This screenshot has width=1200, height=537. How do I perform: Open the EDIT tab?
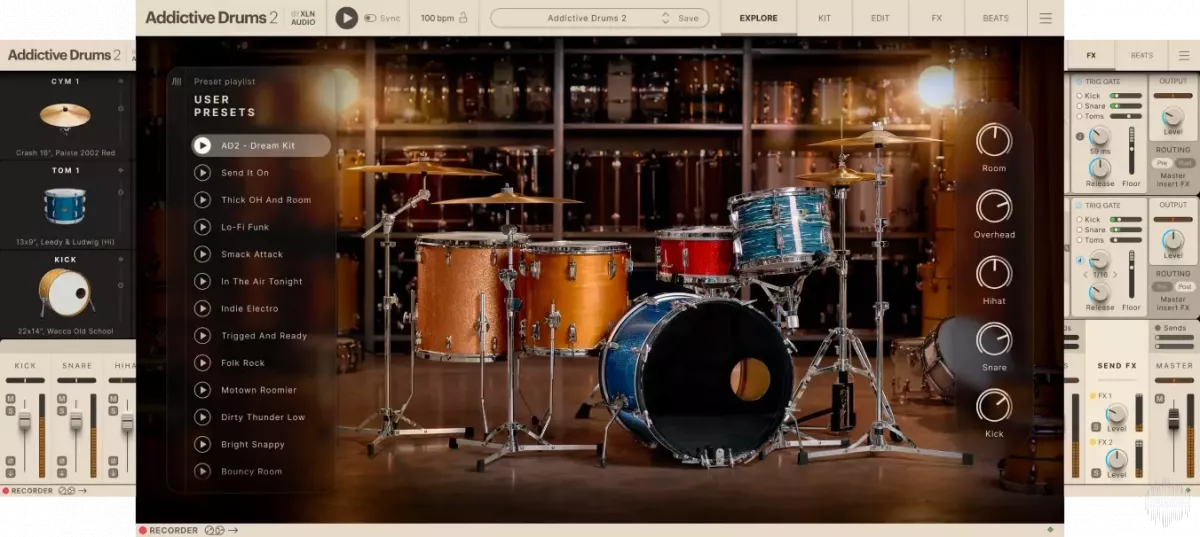880,18
